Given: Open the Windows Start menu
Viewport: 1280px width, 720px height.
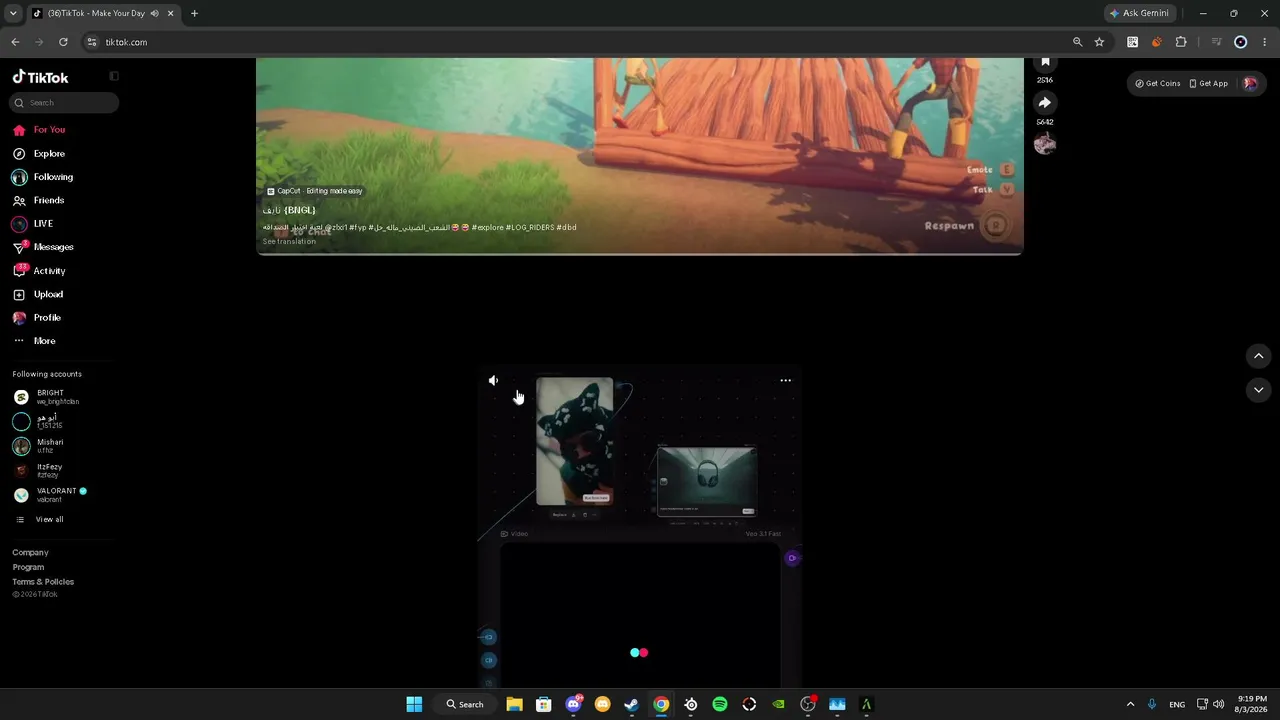Looking at the screenshot, I should 414,704.
